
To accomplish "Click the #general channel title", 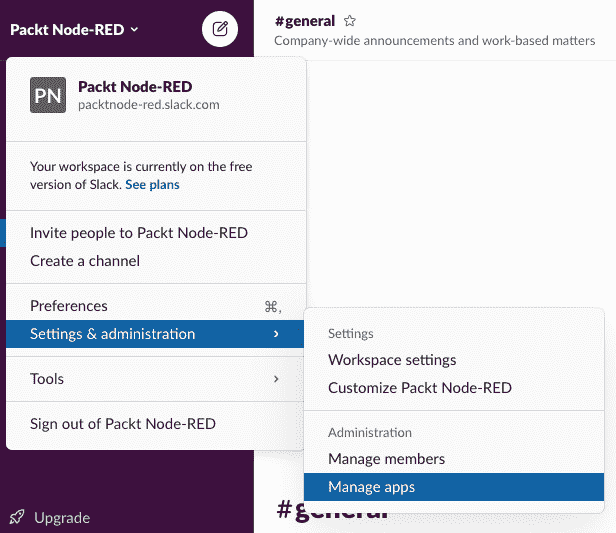I will tap(305, 21).
